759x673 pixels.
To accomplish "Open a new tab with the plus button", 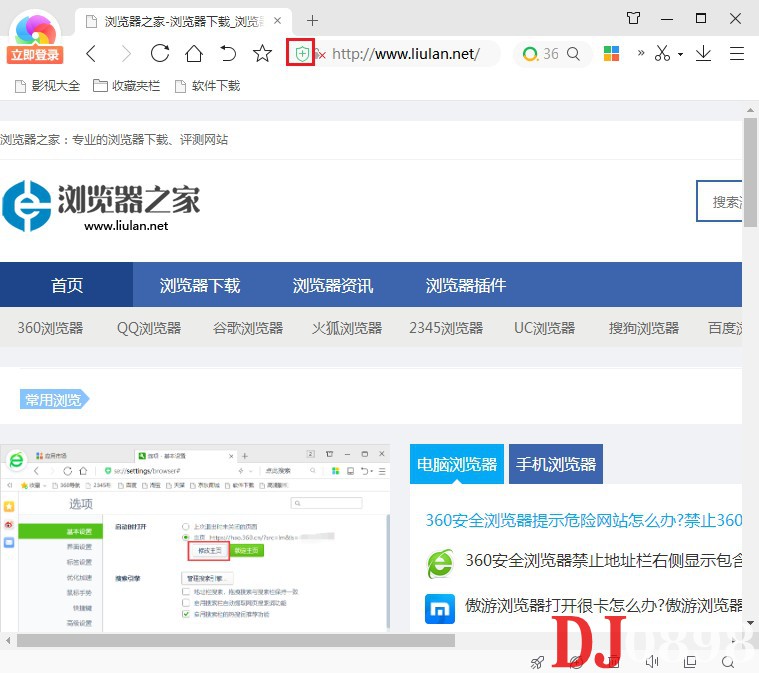I will 312,20.
